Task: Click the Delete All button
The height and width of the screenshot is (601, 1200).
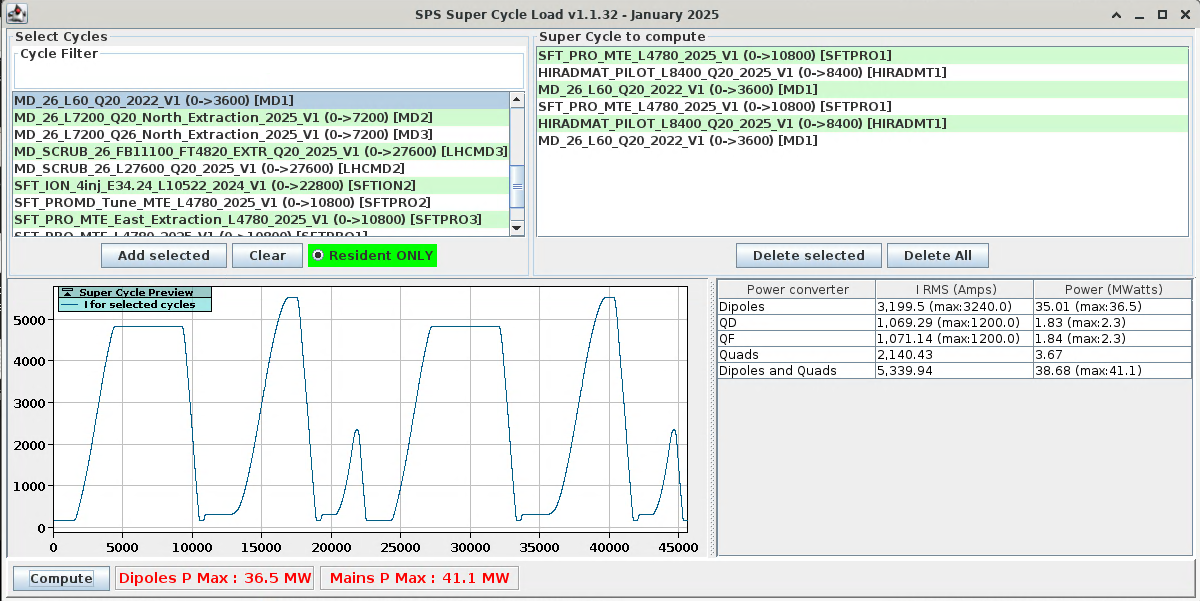Action: coord(937,256)
